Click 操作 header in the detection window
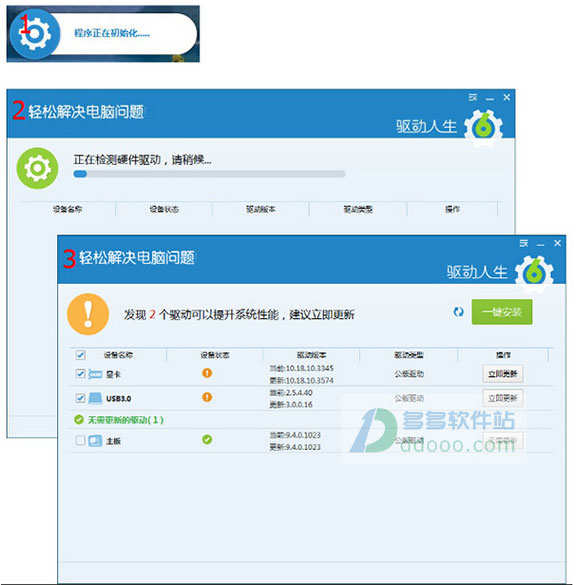The height and width of the screenshot is (585, 580). pos(452,209)
